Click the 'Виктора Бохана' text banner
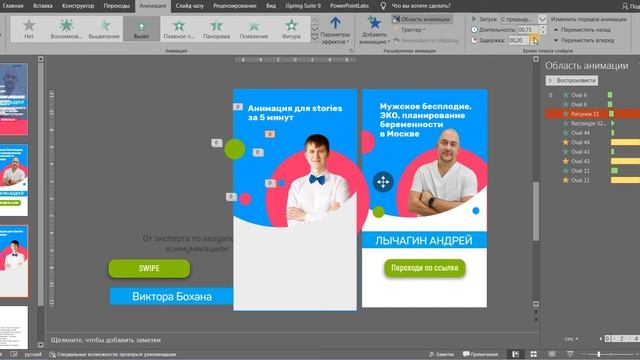Viewport: 640px width, 360px height. 171,296
